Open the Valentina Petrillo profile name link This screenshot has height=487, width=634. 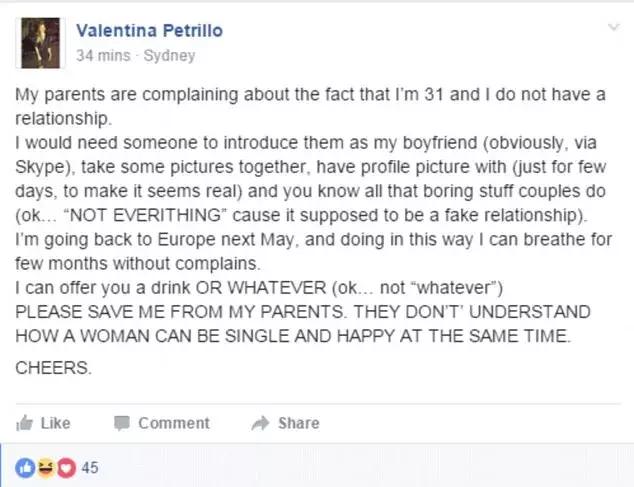[149, 31]
